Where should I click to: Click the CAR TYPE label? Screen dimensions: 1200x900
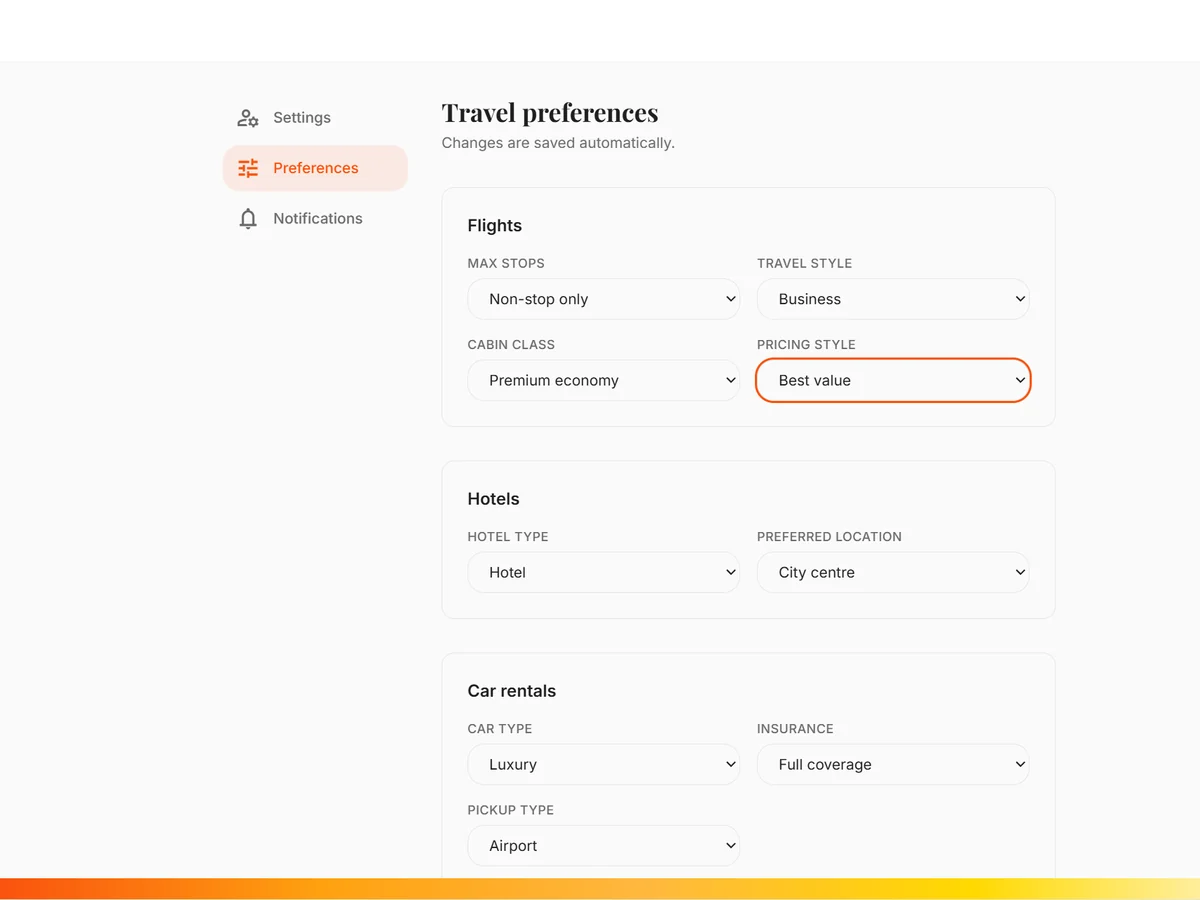click(500, 729)
